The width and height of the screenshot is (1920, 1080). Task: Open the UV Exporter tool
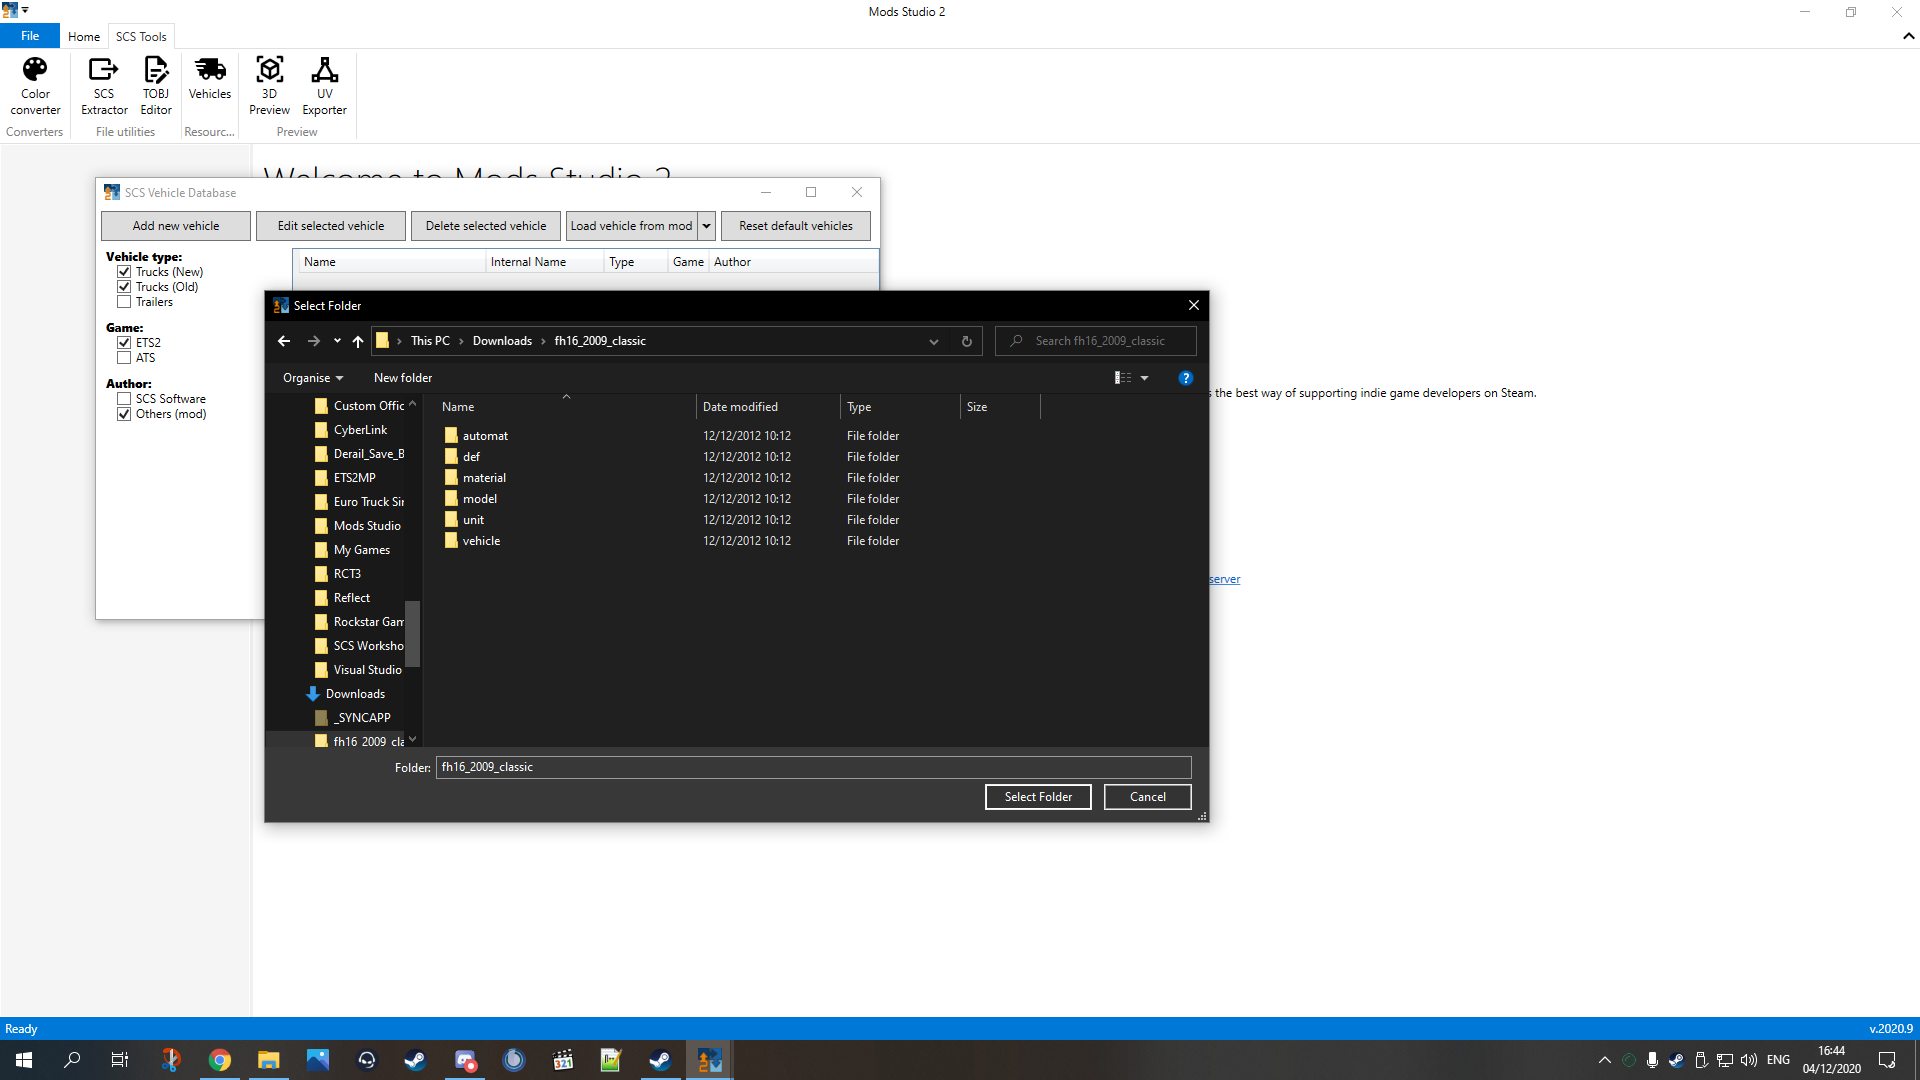(324, 85)
